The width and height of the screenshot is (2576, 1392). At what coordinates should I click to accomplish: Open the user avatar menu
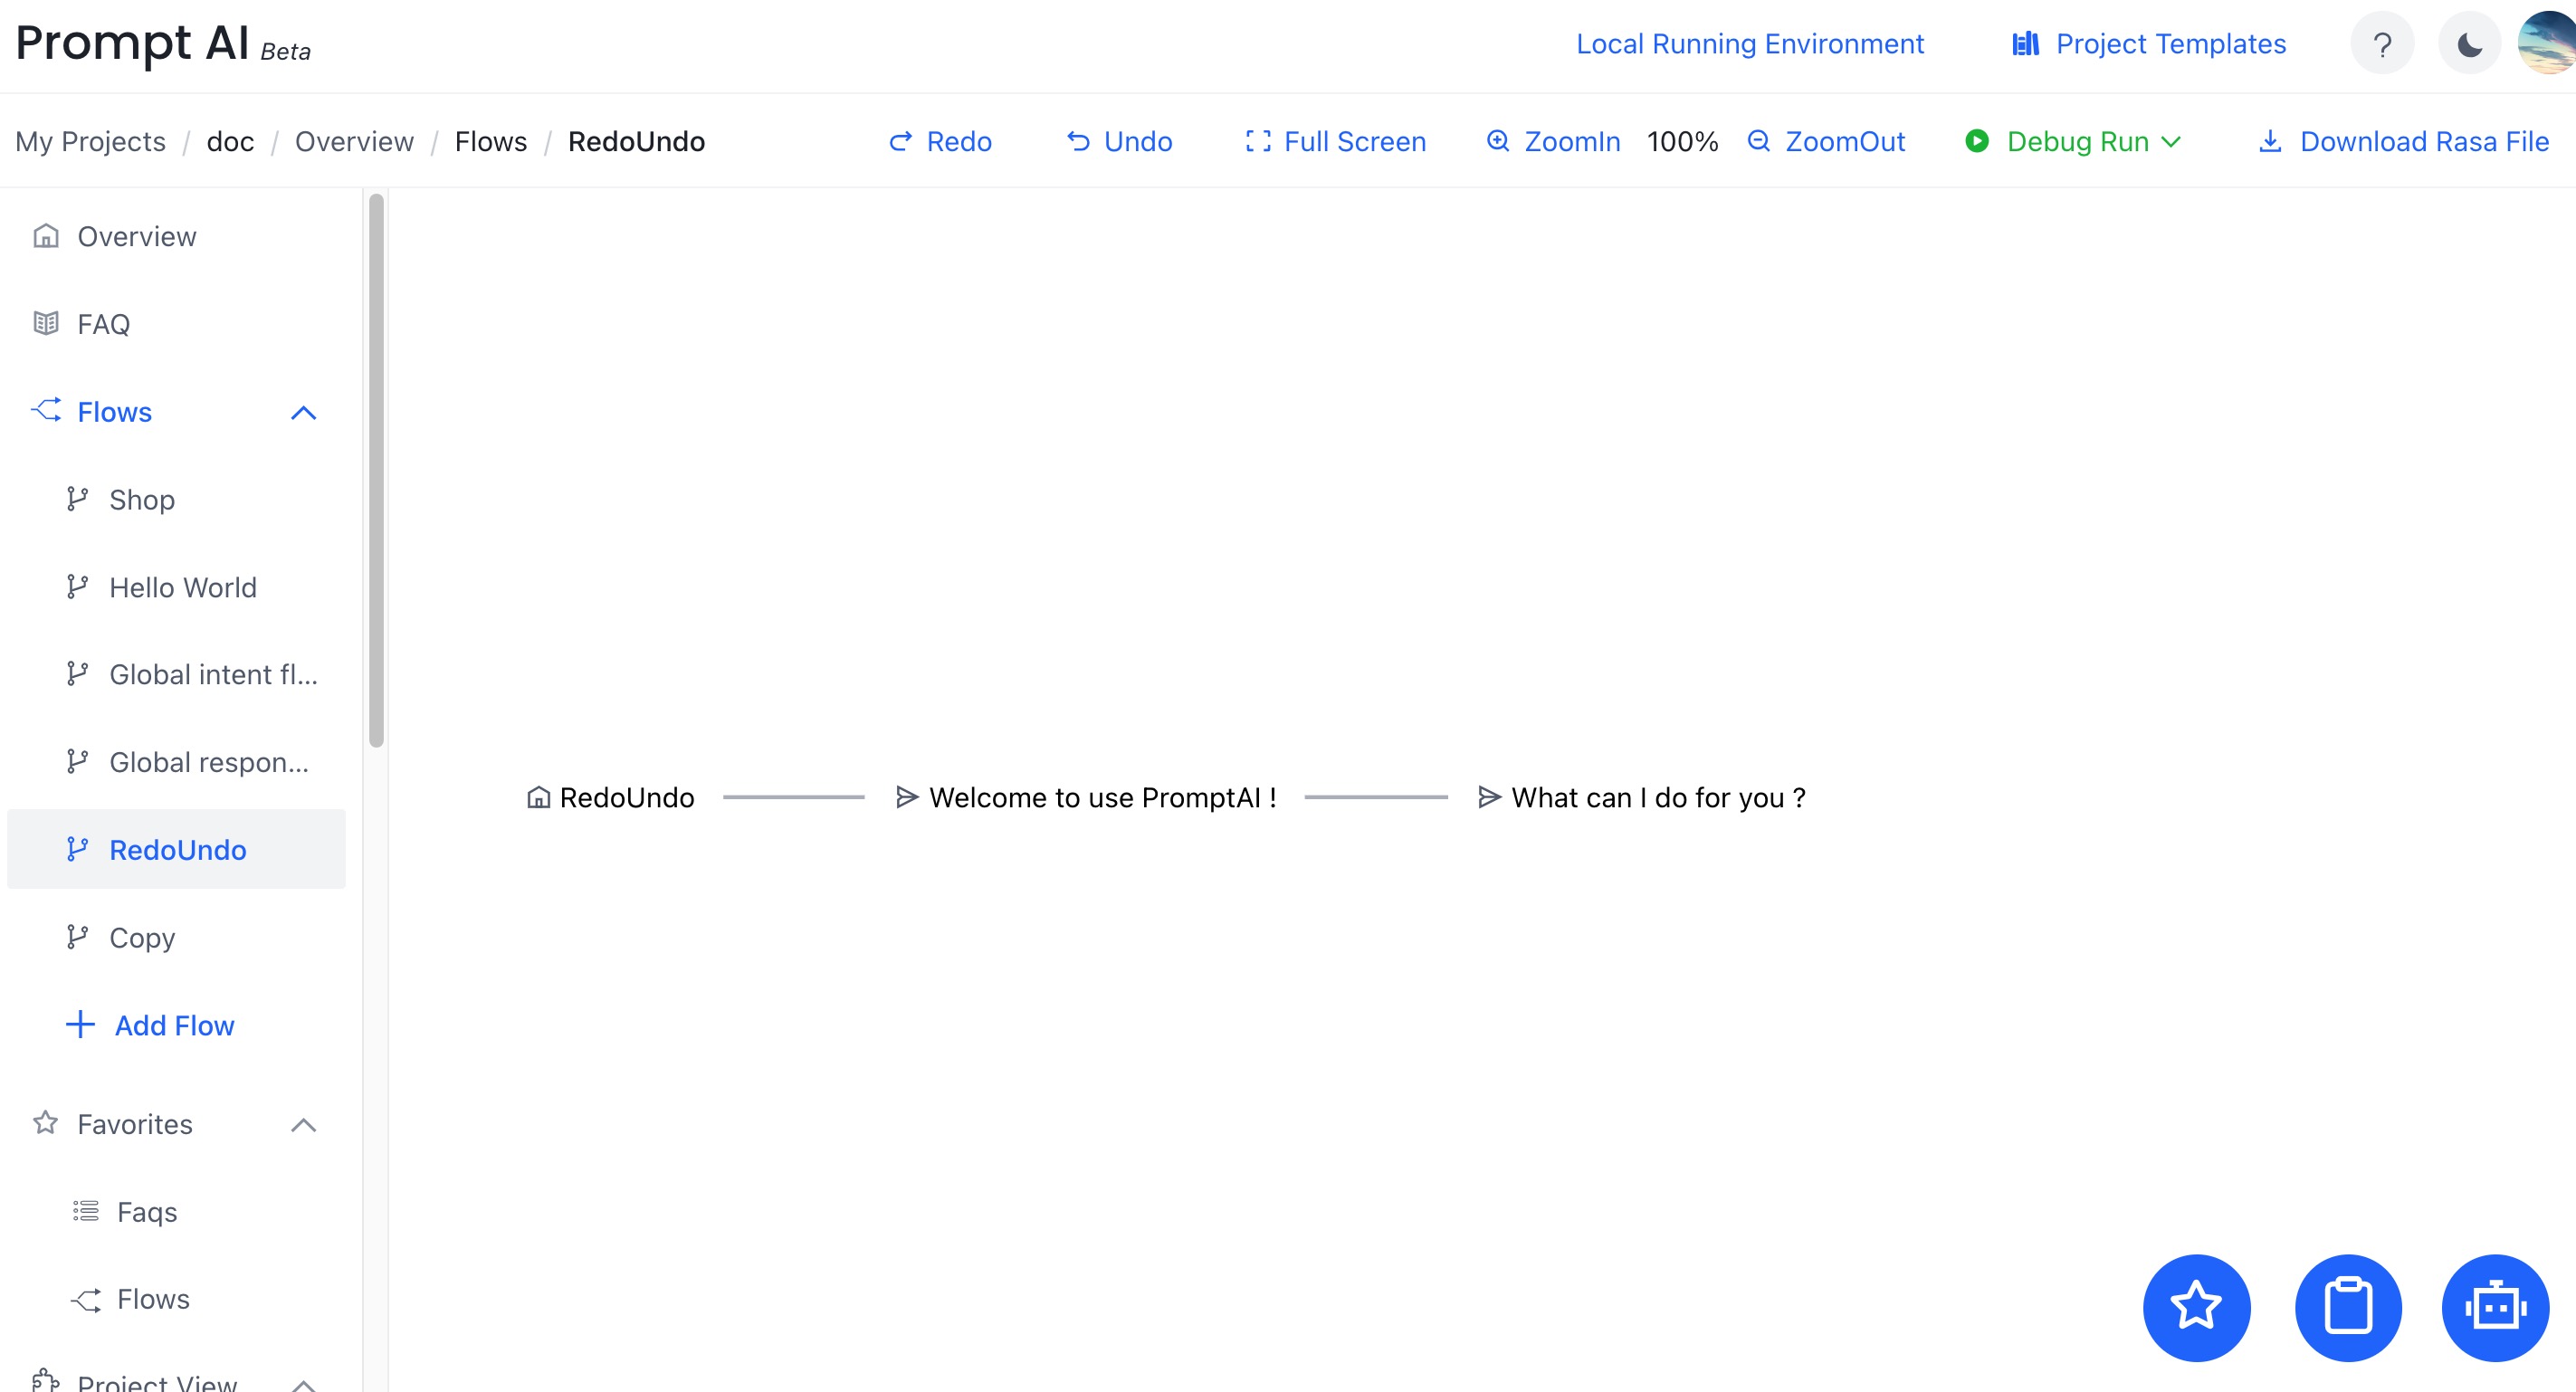pyautogui.click(x=2548, y=44)
